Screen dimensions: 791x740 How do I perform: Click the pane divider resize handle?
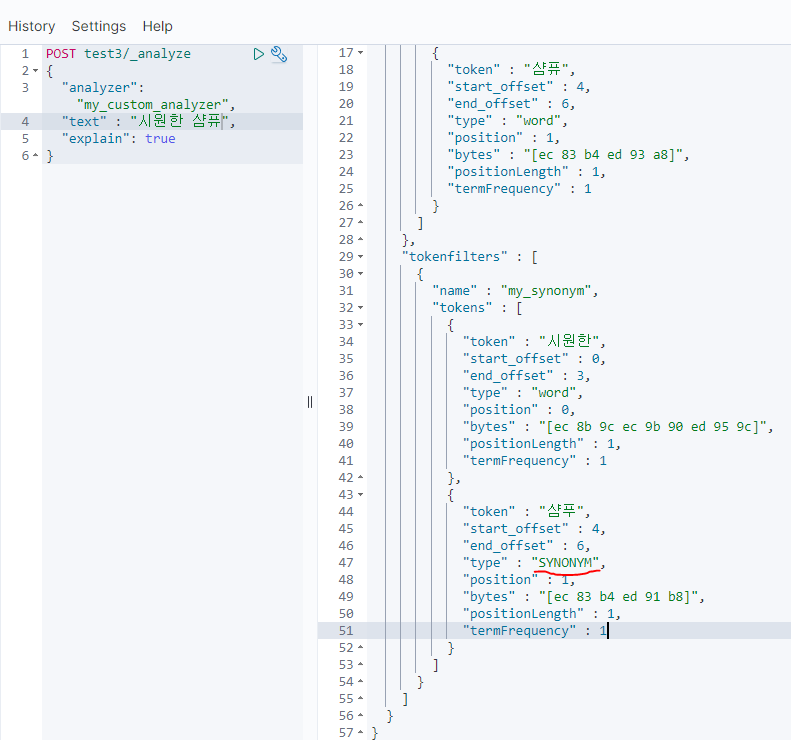click(x=310, y=402)
